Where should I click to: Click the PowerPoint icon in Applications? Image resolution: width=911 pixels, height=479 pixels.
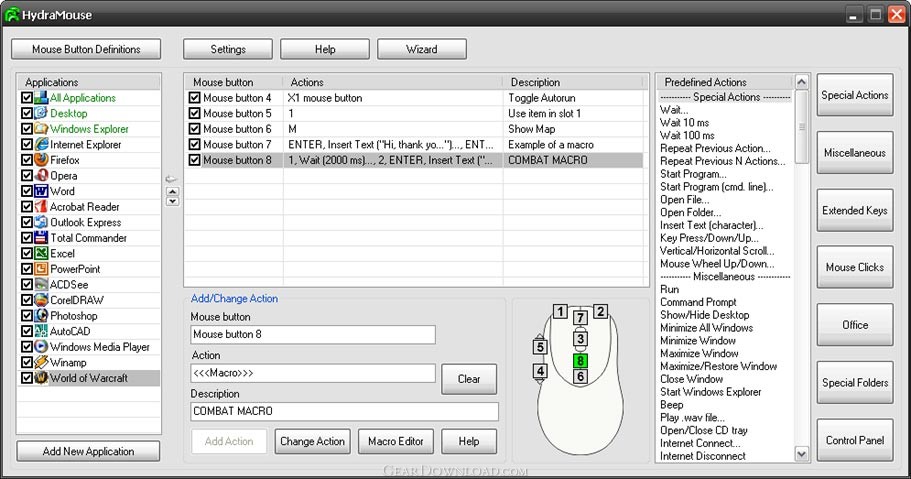click(41, 269)
